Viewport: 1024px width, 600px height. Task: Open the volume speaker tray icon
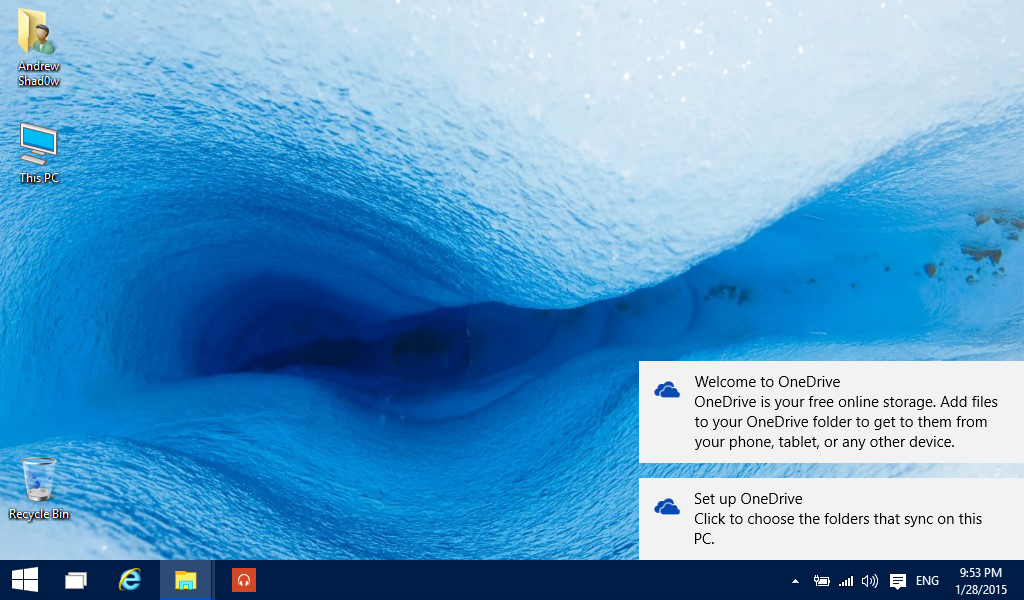869,580
